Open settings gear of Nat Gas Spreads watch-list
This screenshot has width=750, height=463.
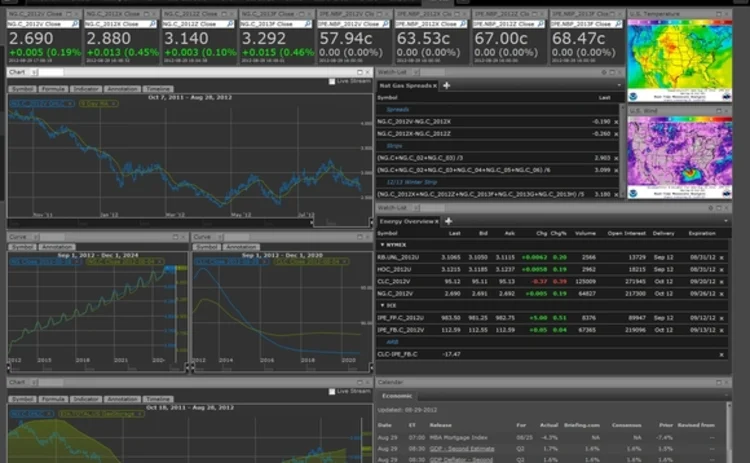tap(604, 72)
